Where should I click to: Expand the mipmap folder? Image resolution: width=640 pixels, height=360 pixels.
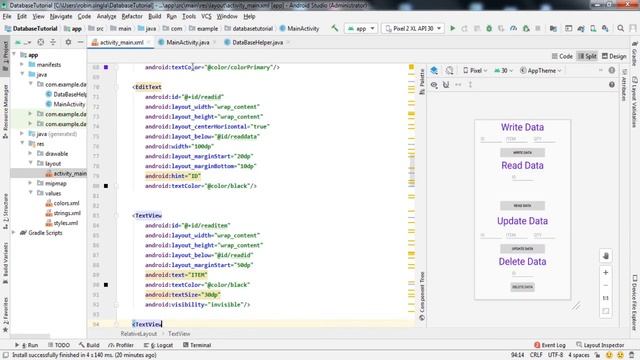(x=30, y=183)
